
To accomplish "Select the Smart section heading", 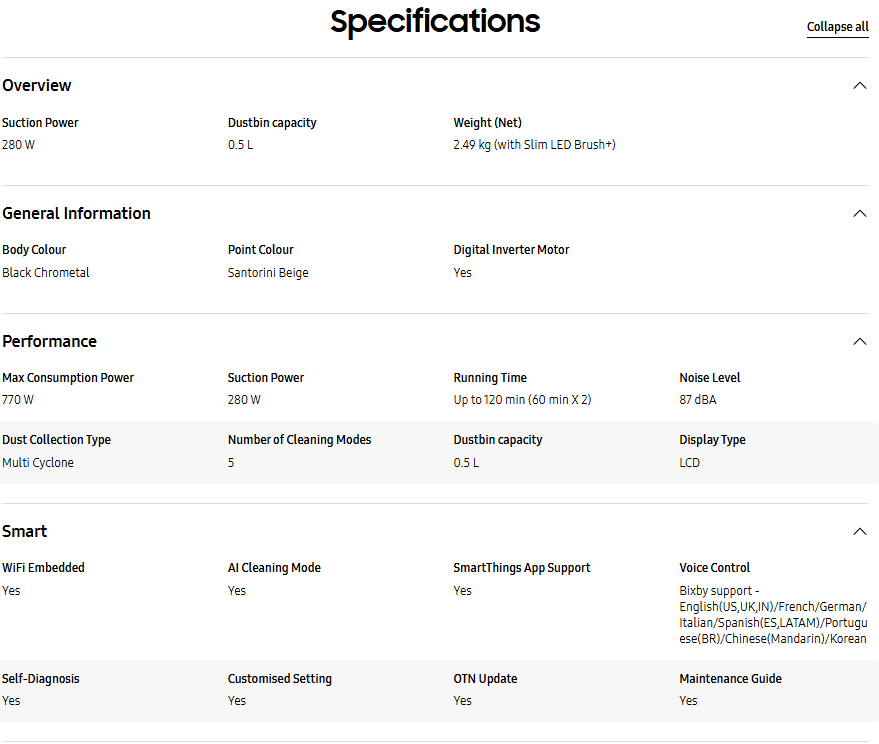I will click(x=24, y=531).
